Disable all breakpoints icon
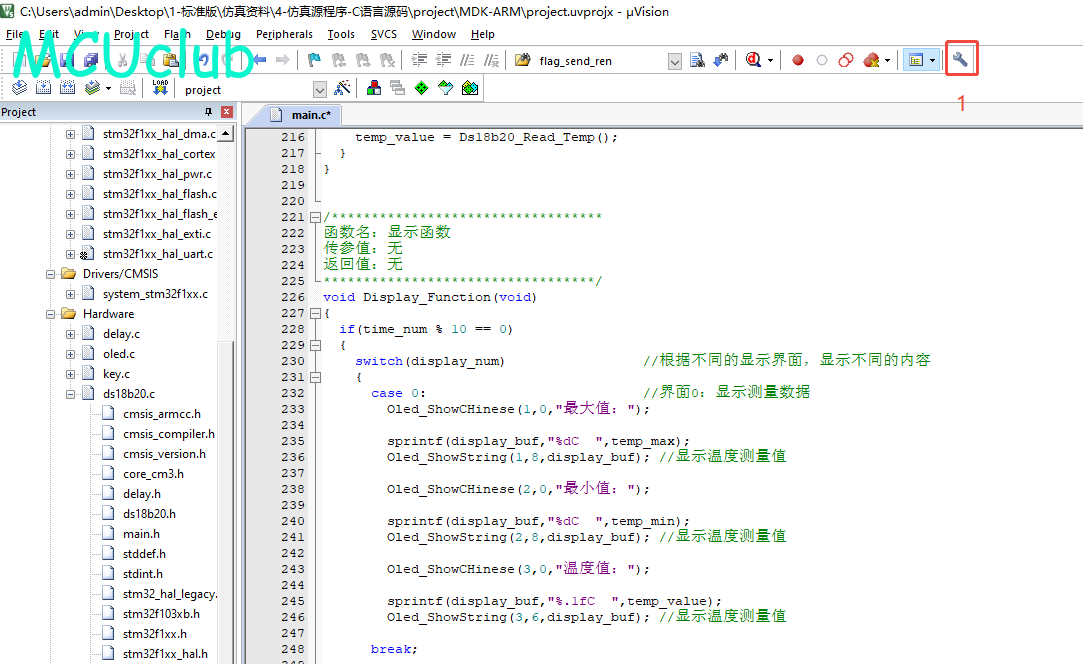The width and height of the screenshot is (1083, 664). pyautogui.click(x=846, y=60)
